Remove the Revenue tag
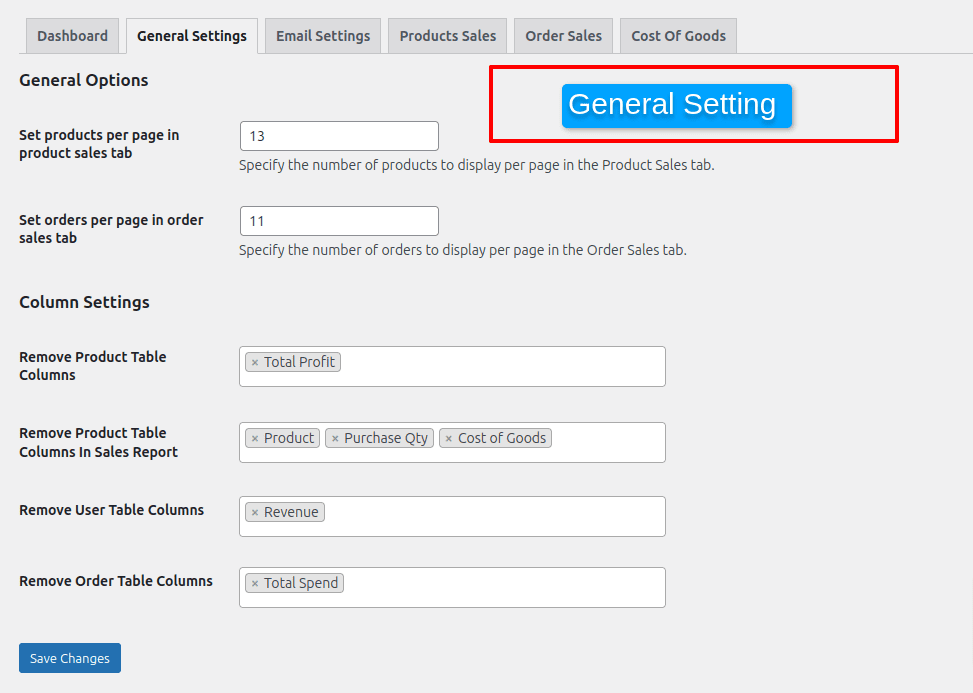The image size is (973, 693). [255, 513]
